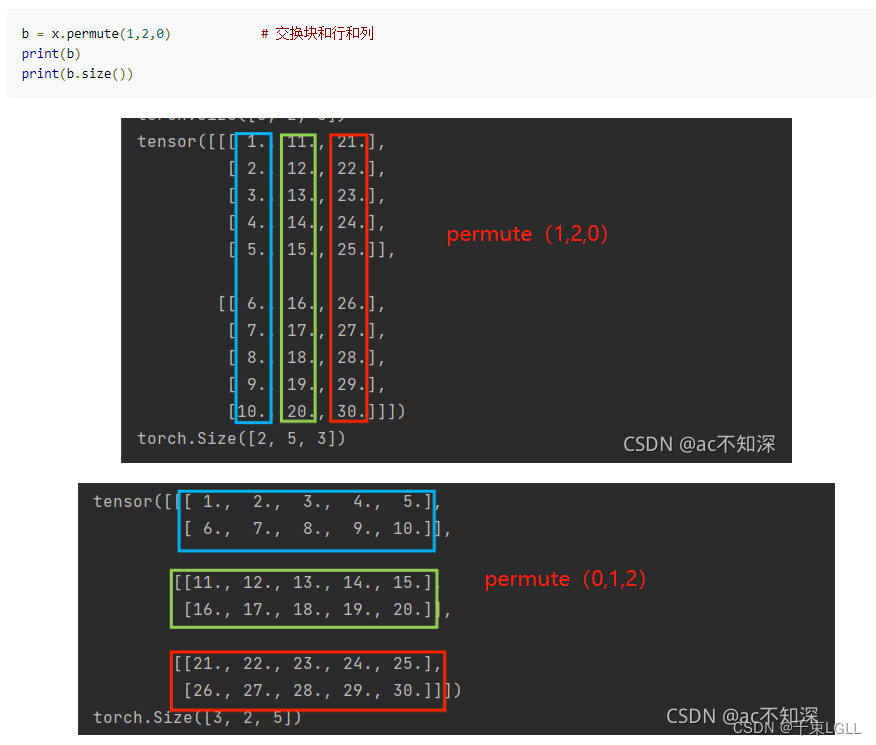Screen dimensions: 876x745
Task: Click the red highlighted third-column box
Action: tap(348, 276)
